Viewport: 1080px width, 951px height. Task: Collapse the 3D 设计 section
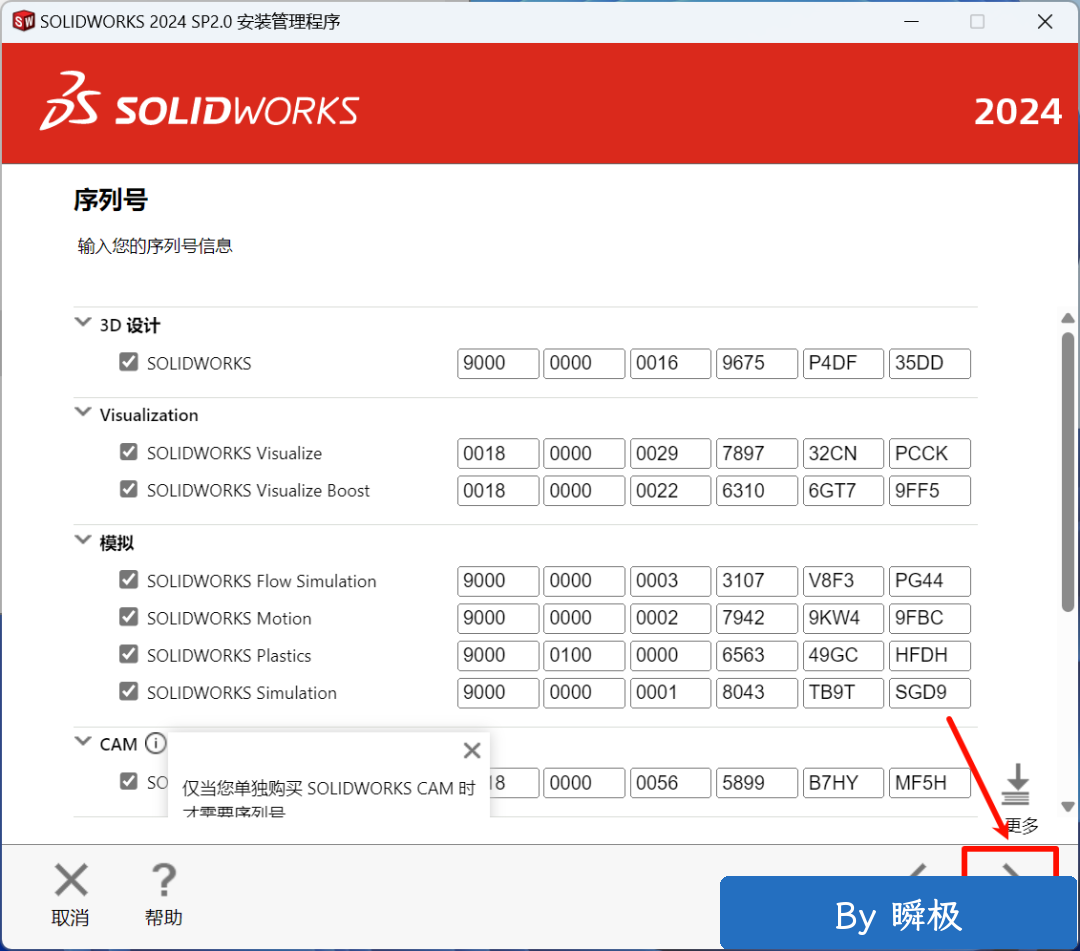(83, 324)
